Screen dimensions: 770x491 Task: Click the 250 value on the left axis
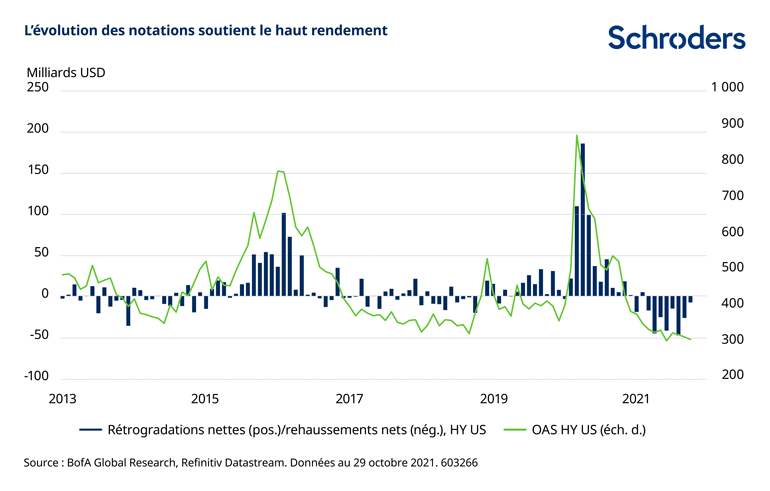37,88
